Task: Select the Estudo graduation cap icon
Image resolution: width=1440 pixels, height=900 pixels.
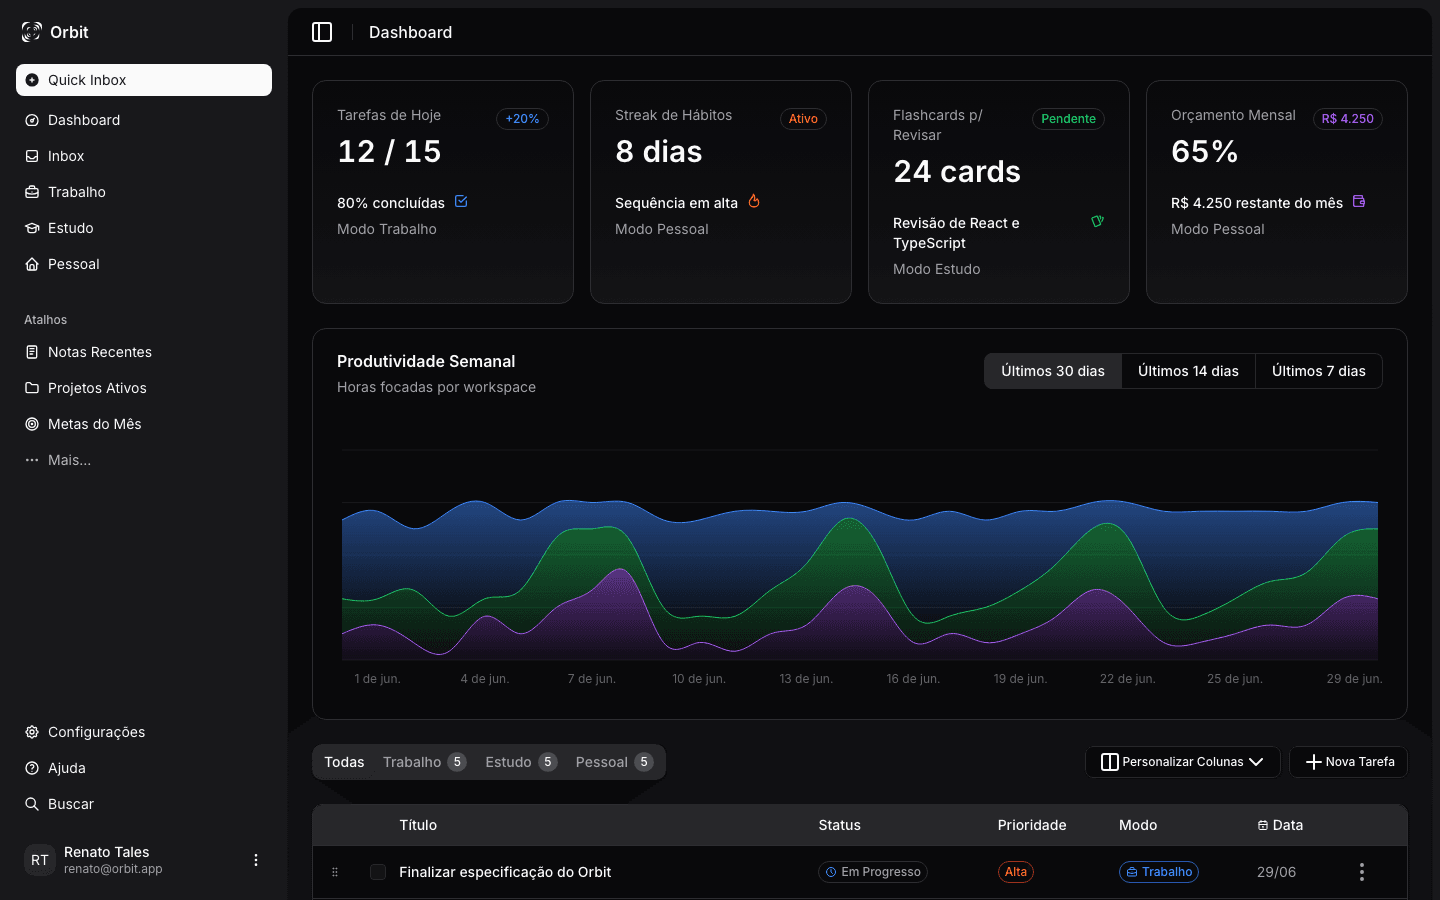Action: (x=31, y=228)
